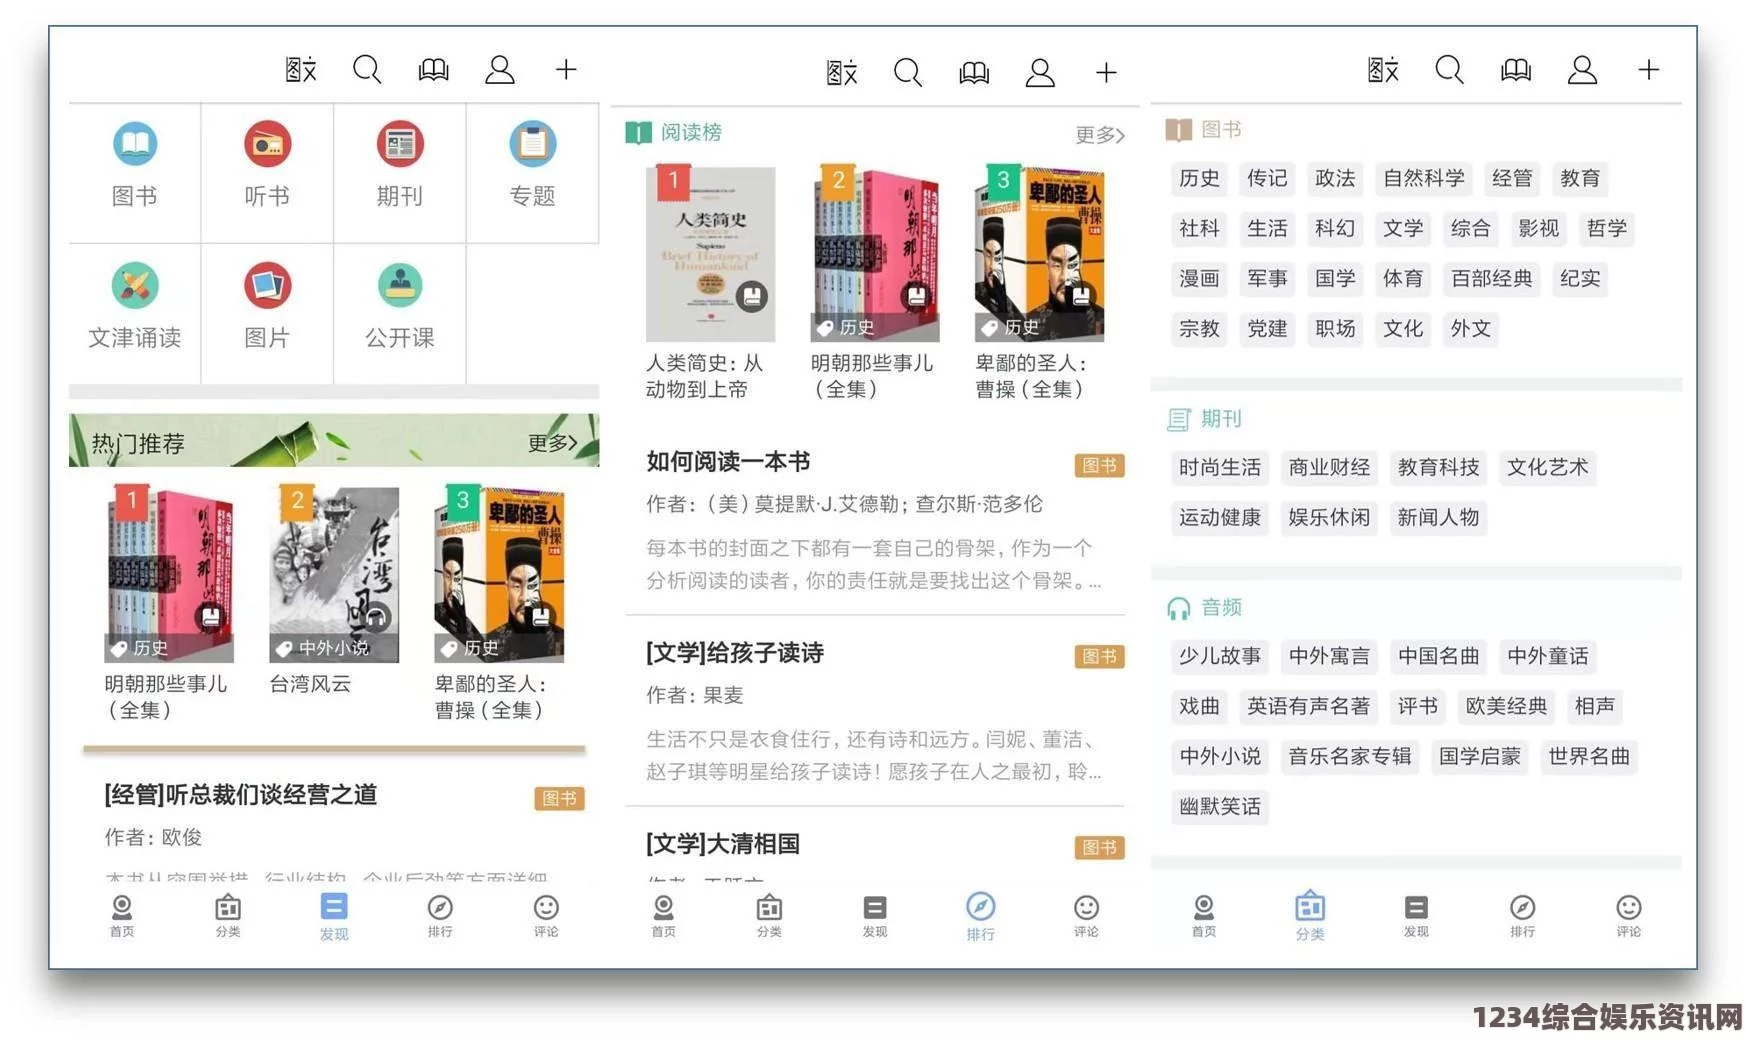
Task: Go to 首页 tab in middle screen
Action: [664, 916]
